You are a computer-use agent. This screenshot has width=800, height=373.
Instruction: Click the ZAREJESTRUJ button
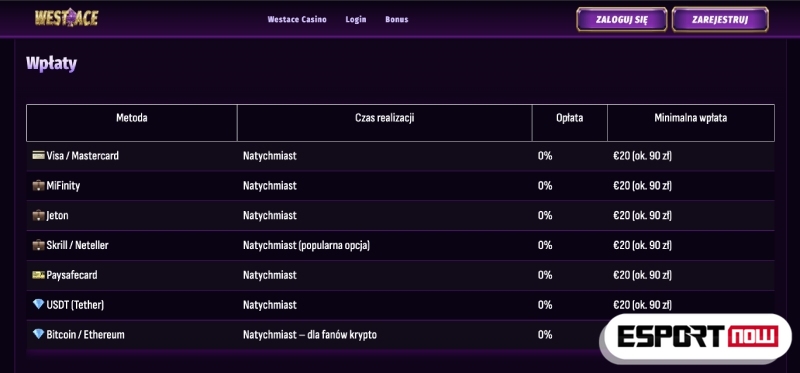[720, 19]
